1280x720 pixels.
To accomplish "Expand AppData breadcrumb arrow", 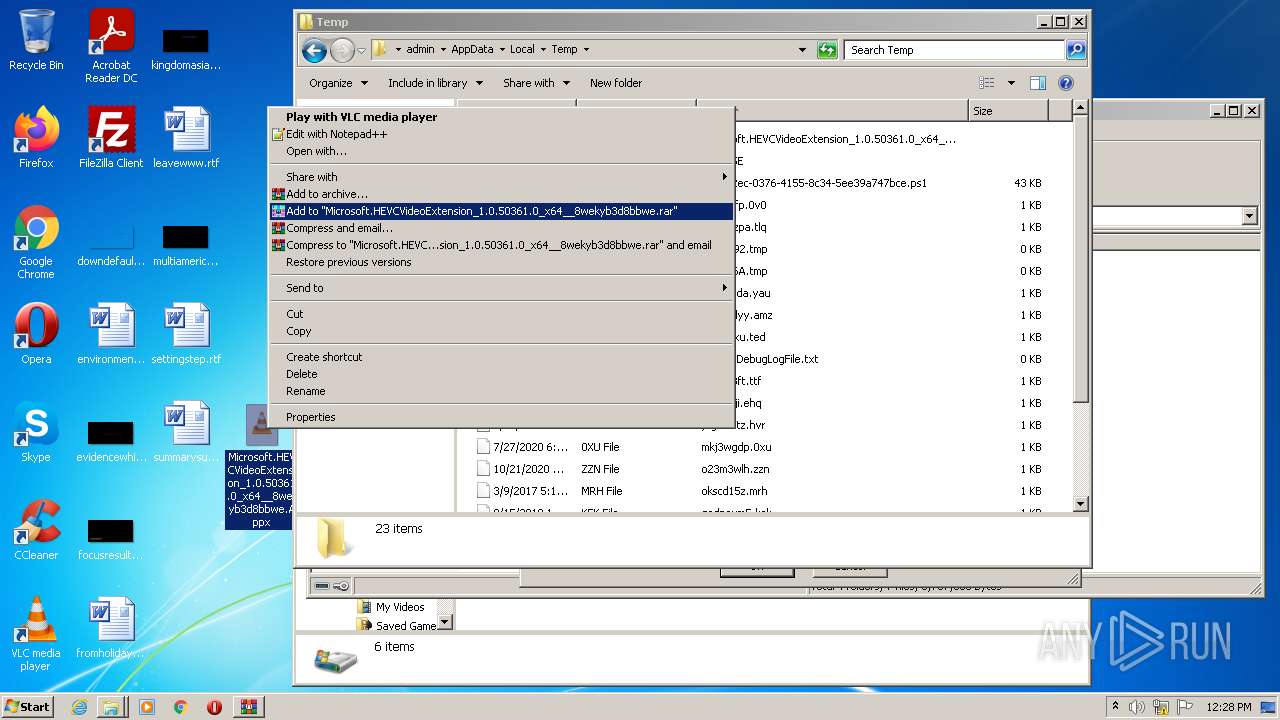I will pos(503,50).
